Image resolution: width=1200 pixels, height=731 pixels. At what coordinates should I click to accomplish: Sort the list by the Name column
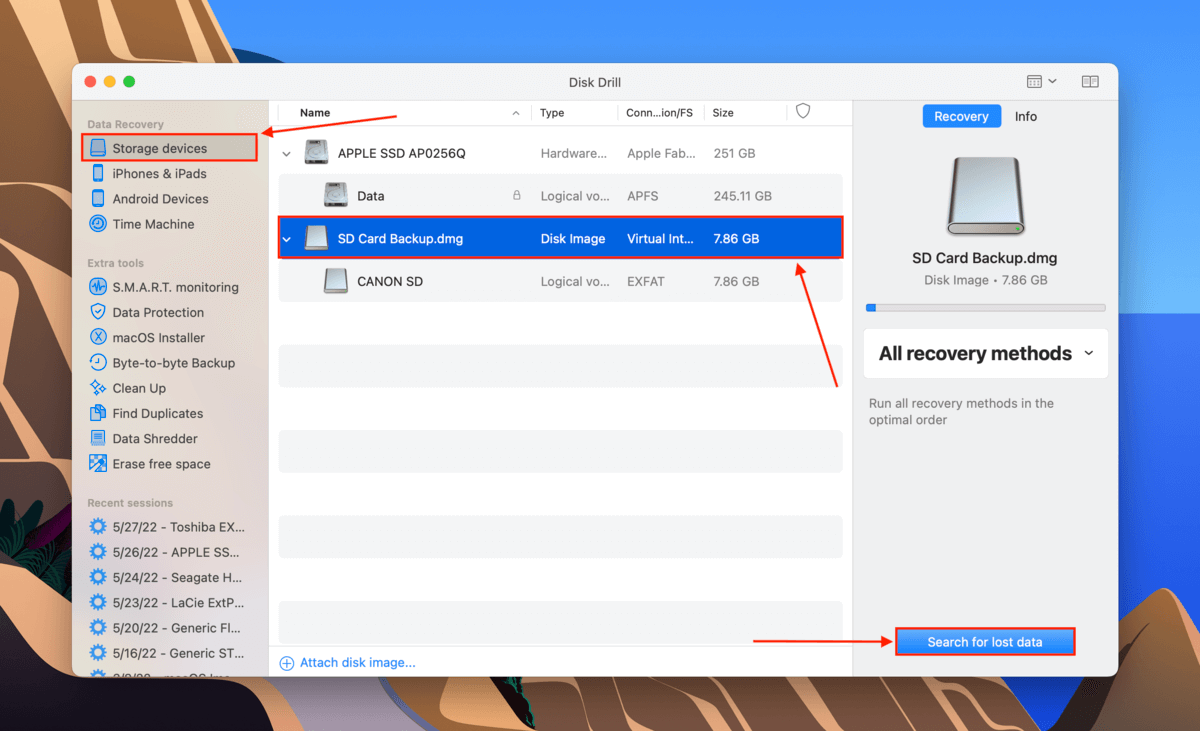pyautogui.click(x=315, y=113)
